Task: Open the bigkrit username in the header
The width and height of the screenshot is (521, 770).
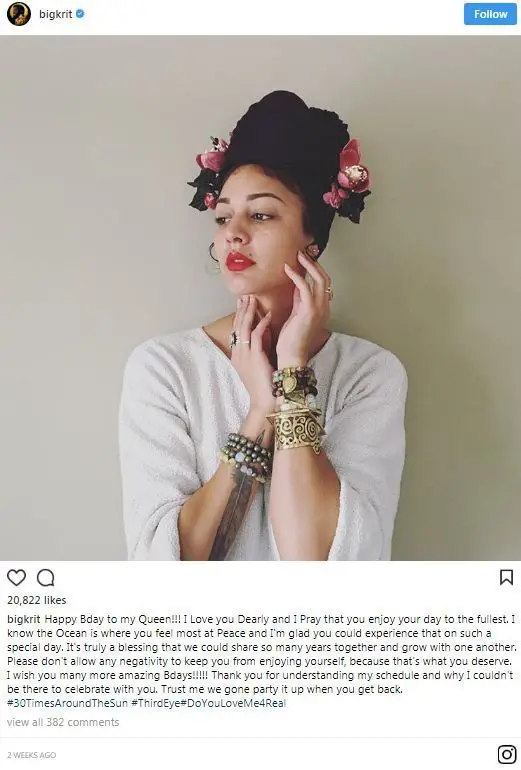Action: (55, 14)
